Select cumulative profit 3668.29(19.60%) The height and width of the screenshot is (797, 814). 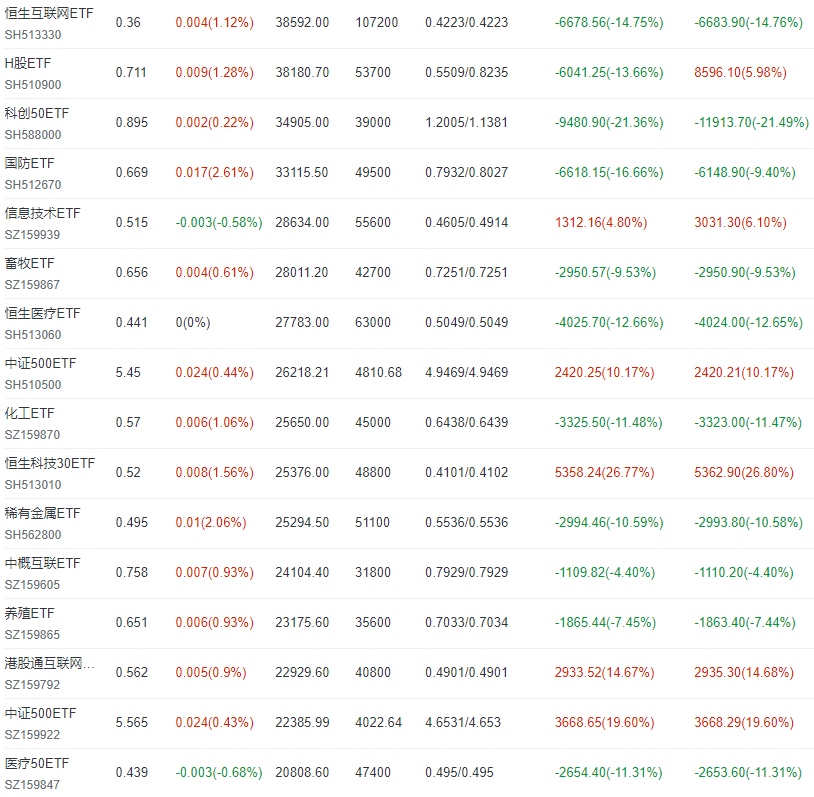[743, 723]
